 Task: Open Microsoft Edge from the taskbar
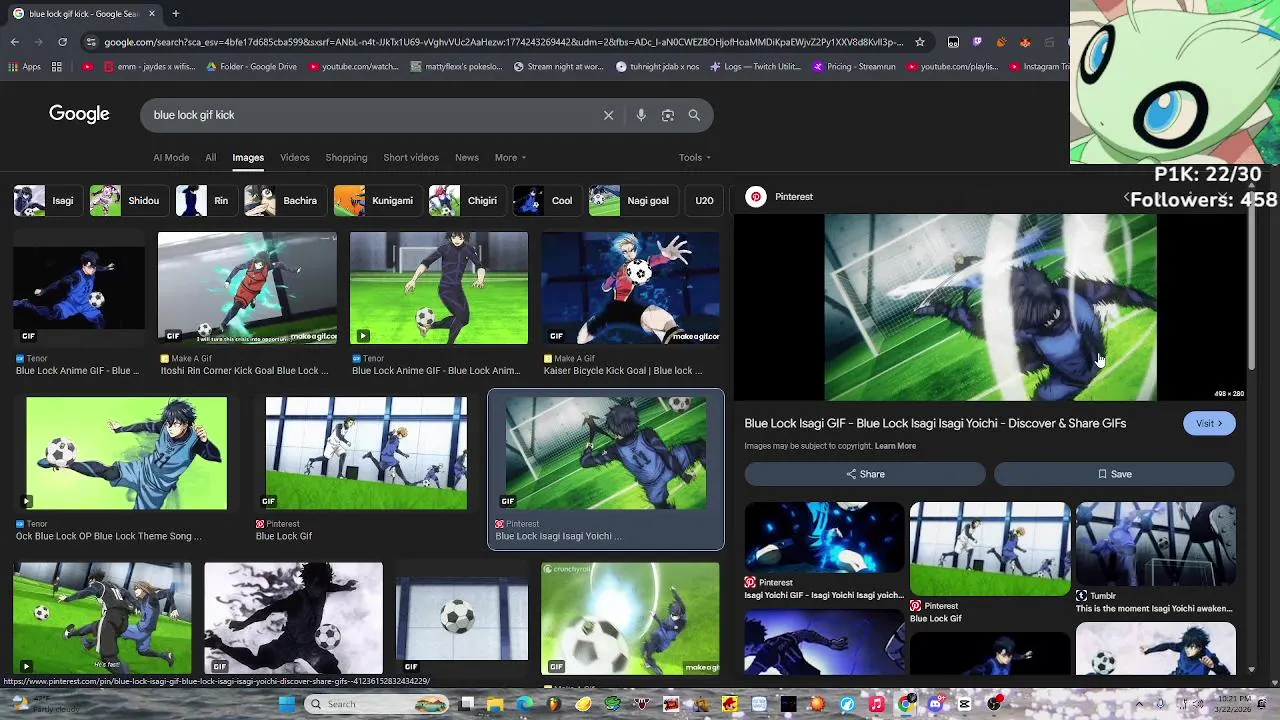tap(525, 704)
